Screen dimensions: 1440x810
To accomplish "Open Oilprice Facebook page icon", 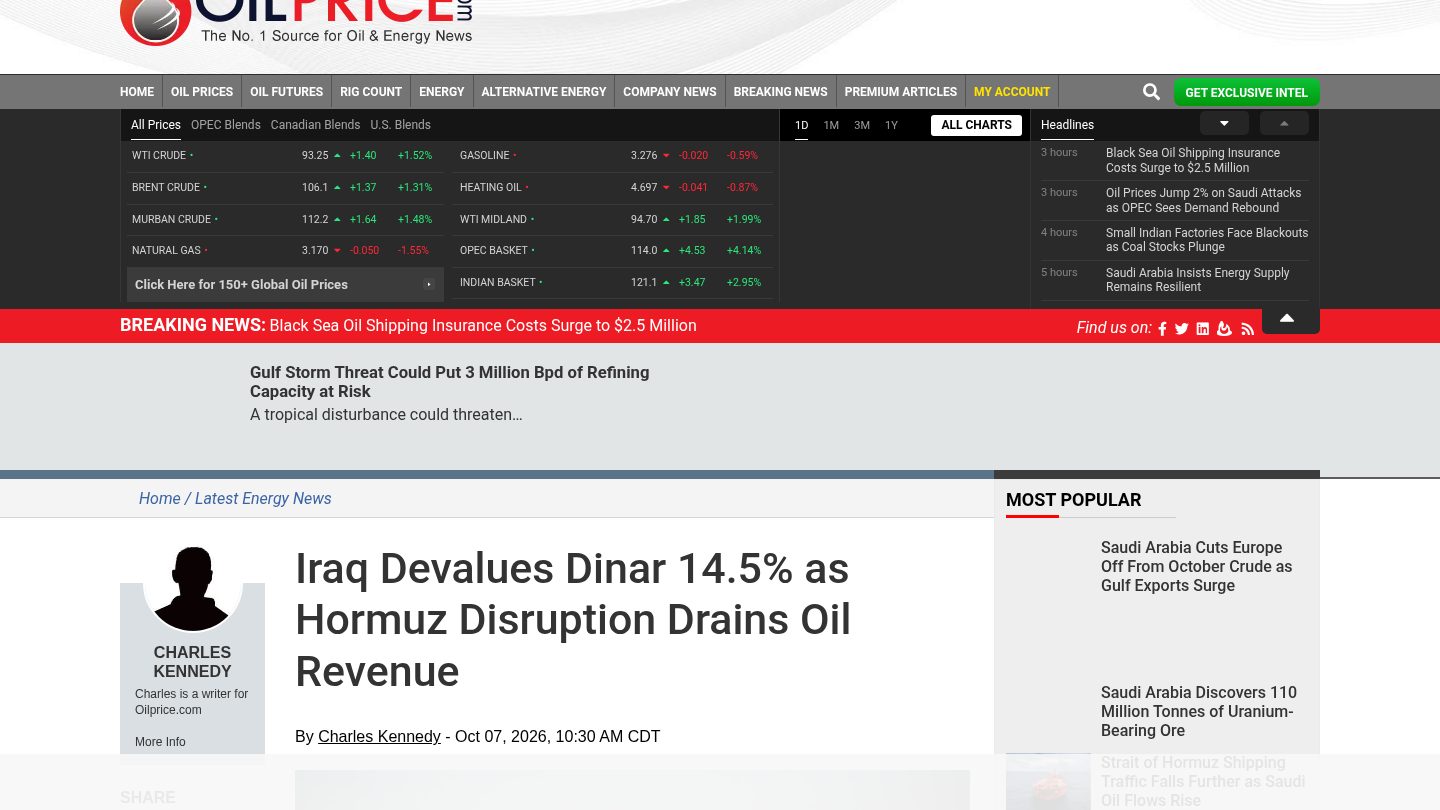I will pos(1162,329).
